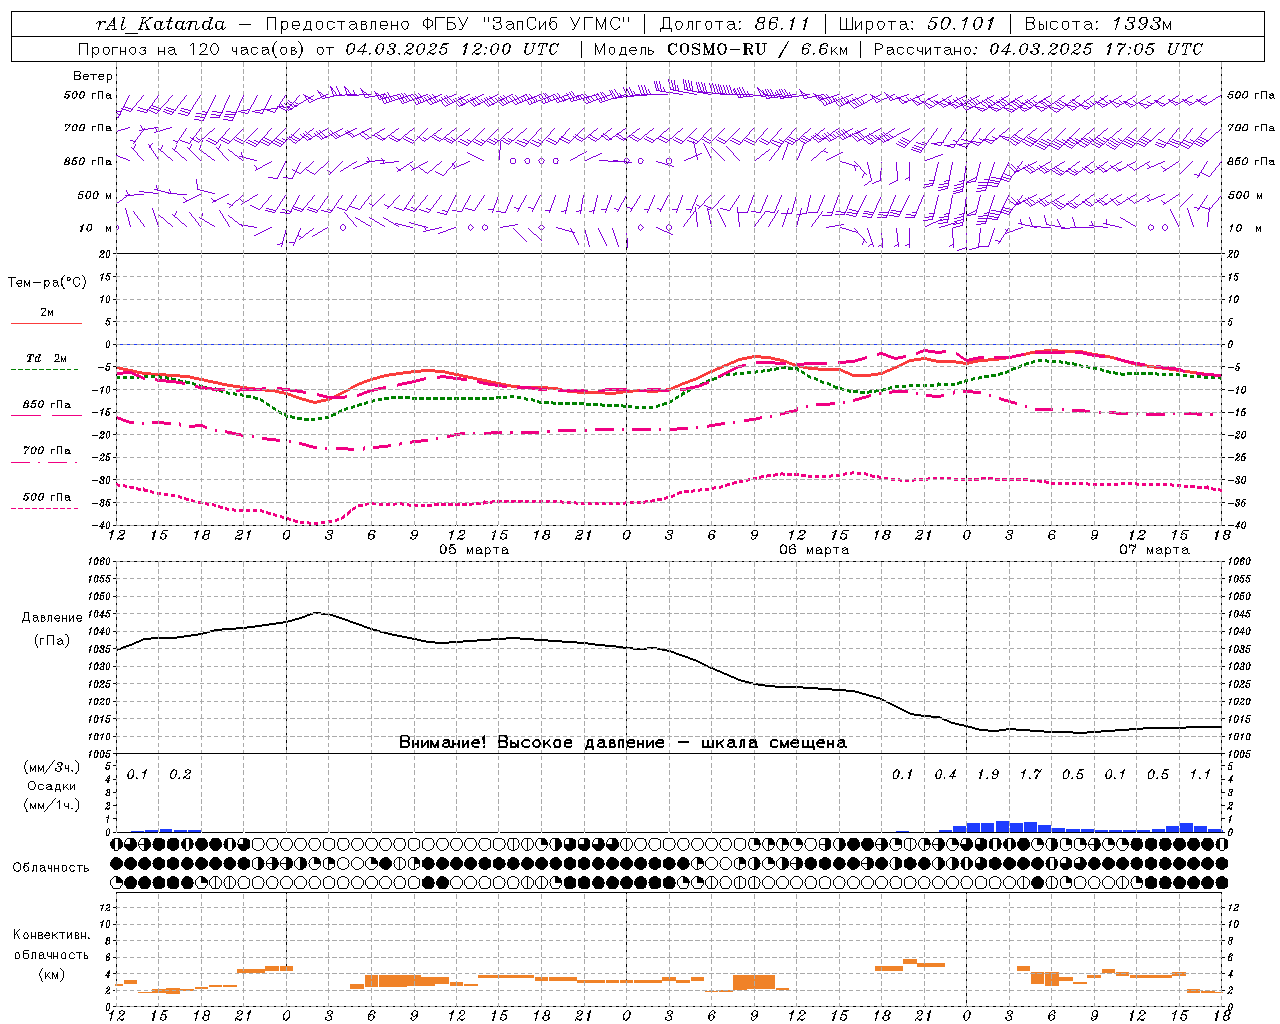Viewport: 1280px width, 1024px height.
Task: Click the Высота: 1393м header value
Action: (x=1098, y=24)
